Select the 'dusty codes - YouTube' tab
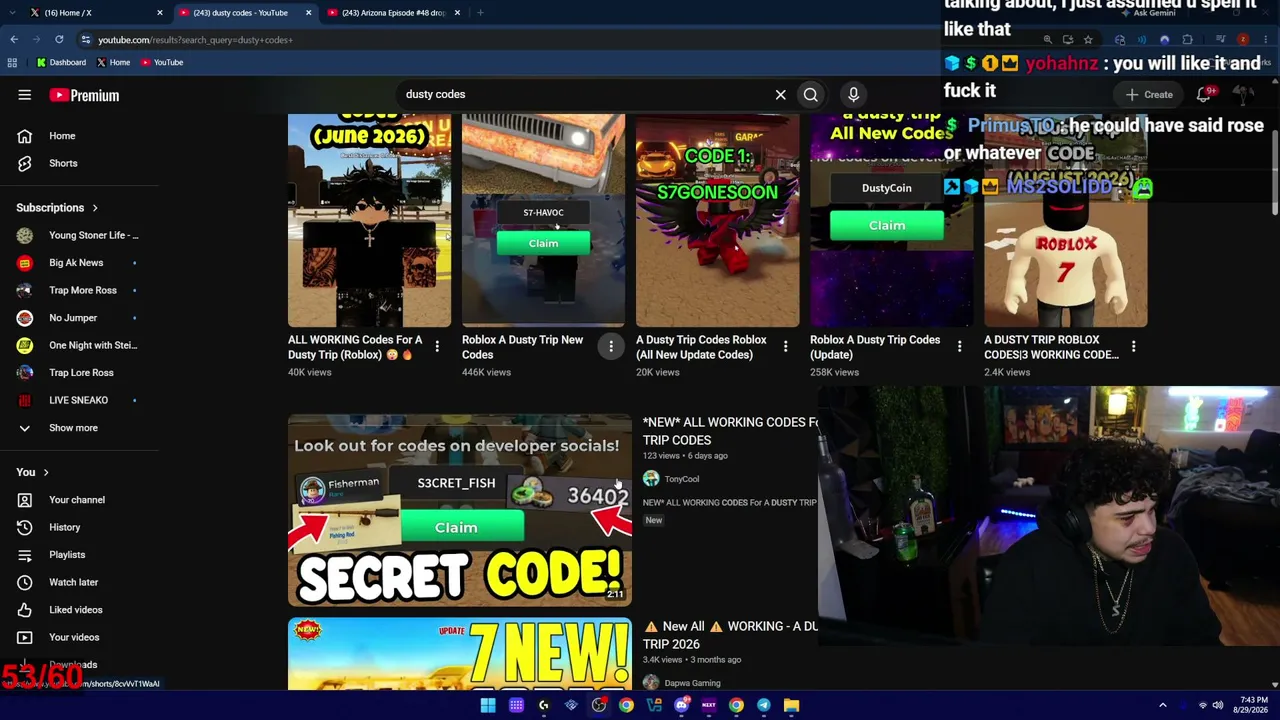 coord(245,13)
